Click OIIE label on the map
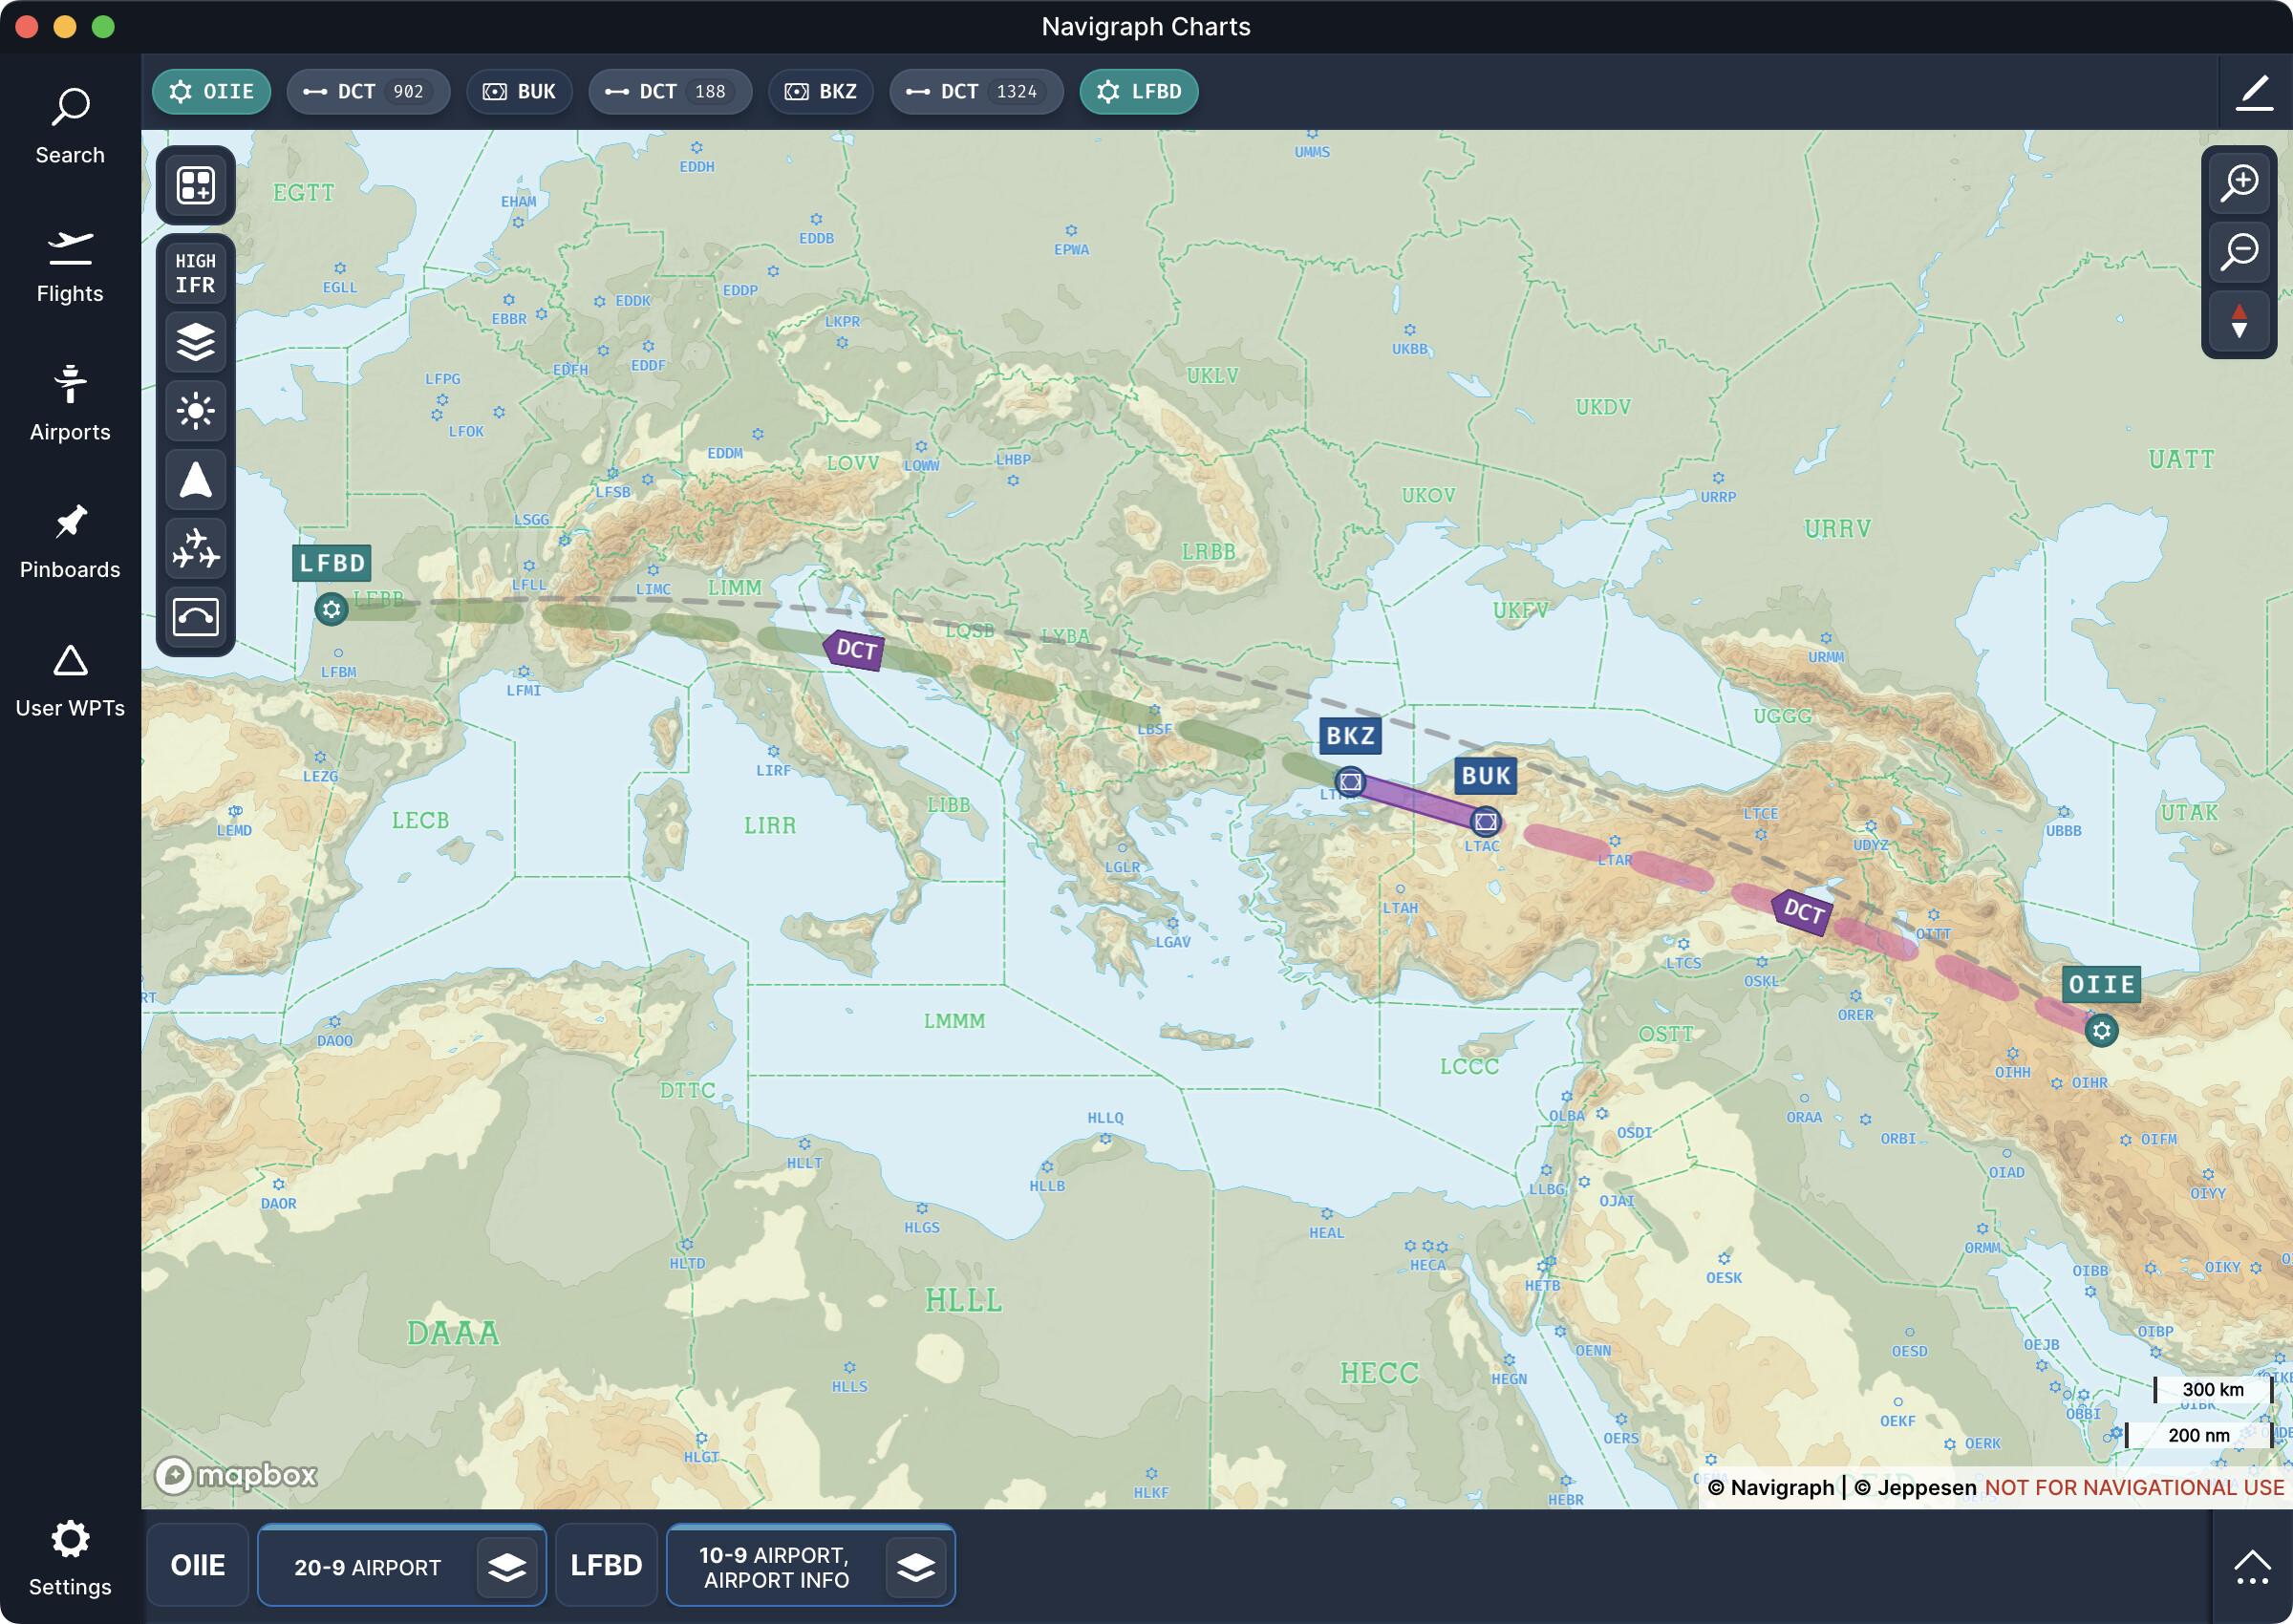Image resolution: width=2293 pixels, height=1624 pixels. pos(2102,985)
